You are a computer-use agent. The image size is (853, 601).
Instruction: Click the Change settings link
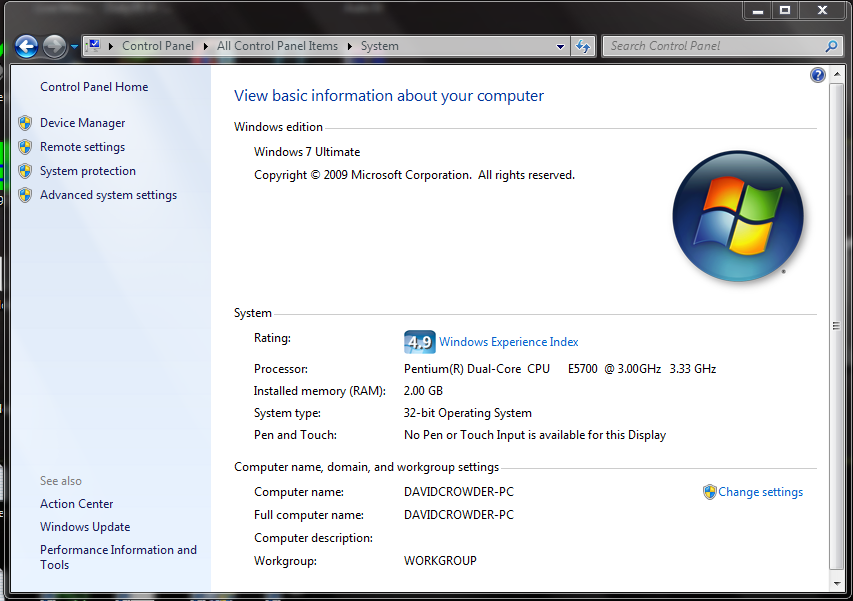pos(761,492)
